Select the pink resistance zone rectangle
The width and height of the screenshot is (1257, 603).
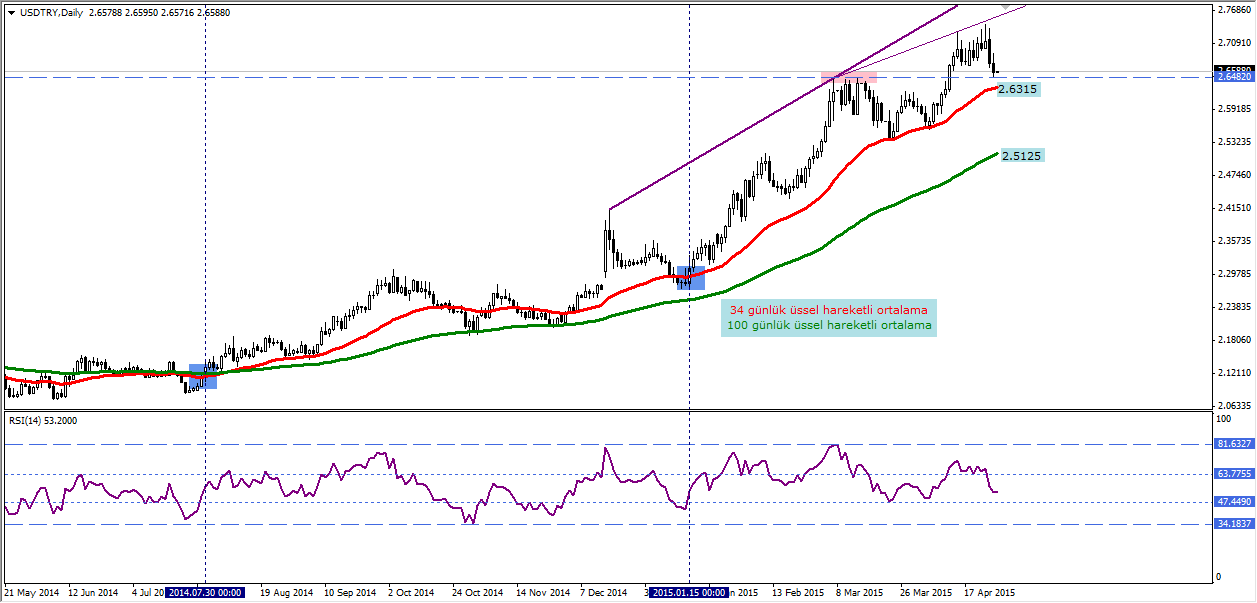849,76
